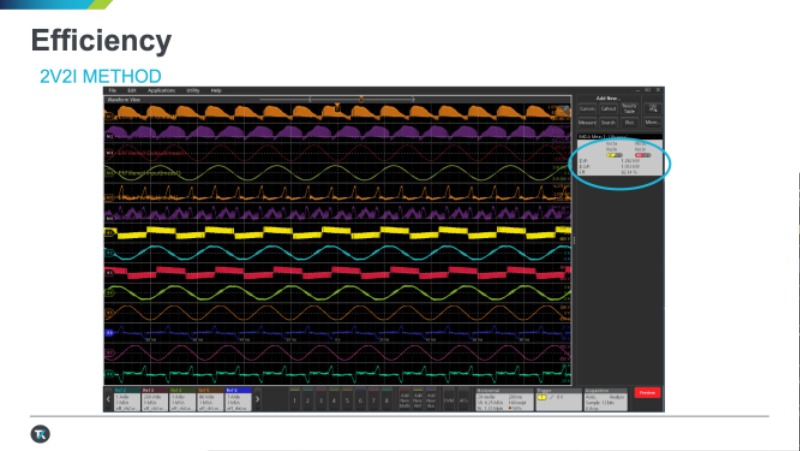The image size is (800, 451).
Task: Open the Applications menu
Action: (x=161, y=91)
